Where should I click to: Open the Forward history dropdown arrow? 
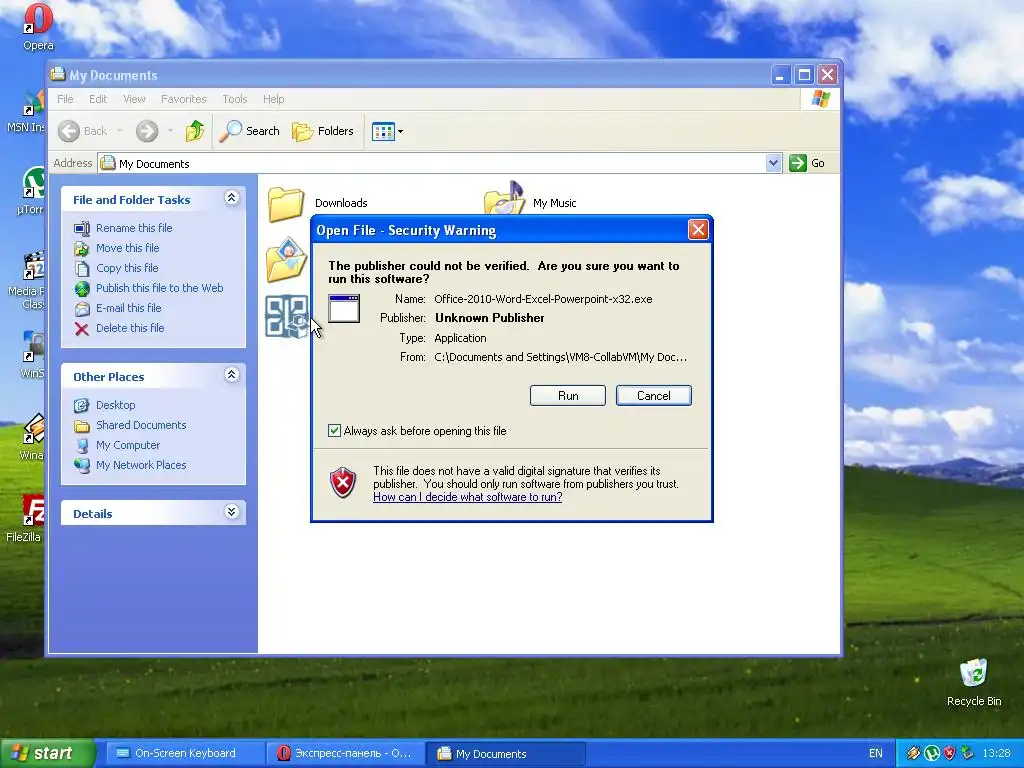(x=170, y=131)
